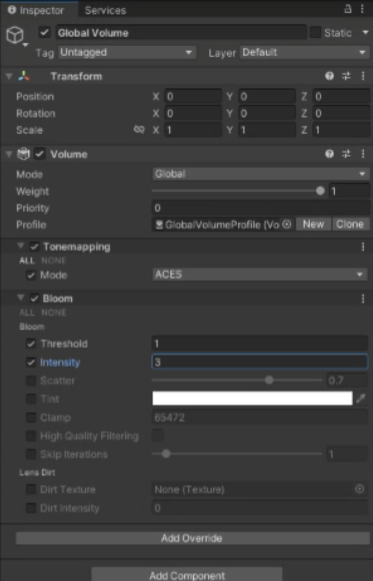This screenshot has height=581, width=373.
Task: Open Transform presets slider icon
Action: [346, 76]
